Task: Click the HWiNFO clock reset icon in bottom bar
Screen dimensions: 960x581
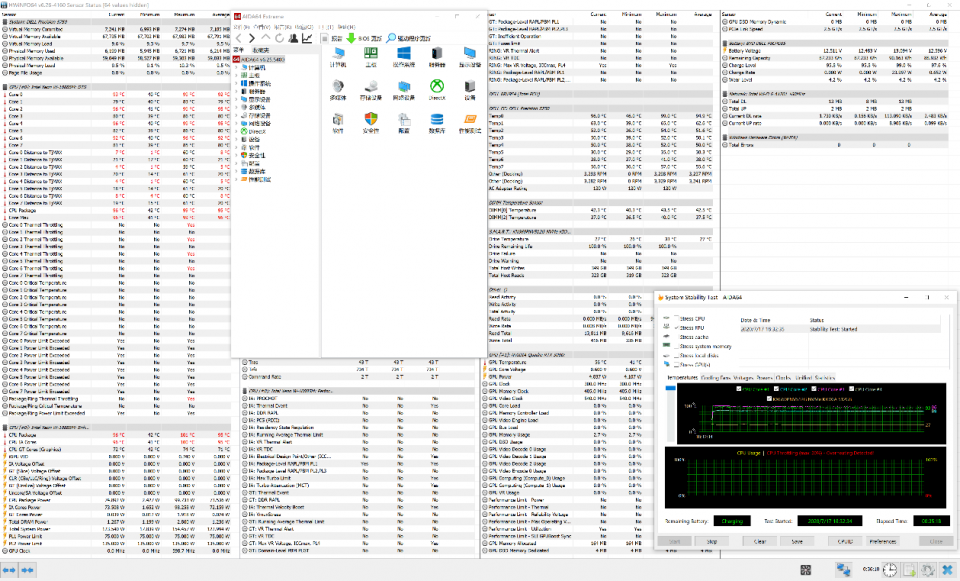Action: click(889, 570)
